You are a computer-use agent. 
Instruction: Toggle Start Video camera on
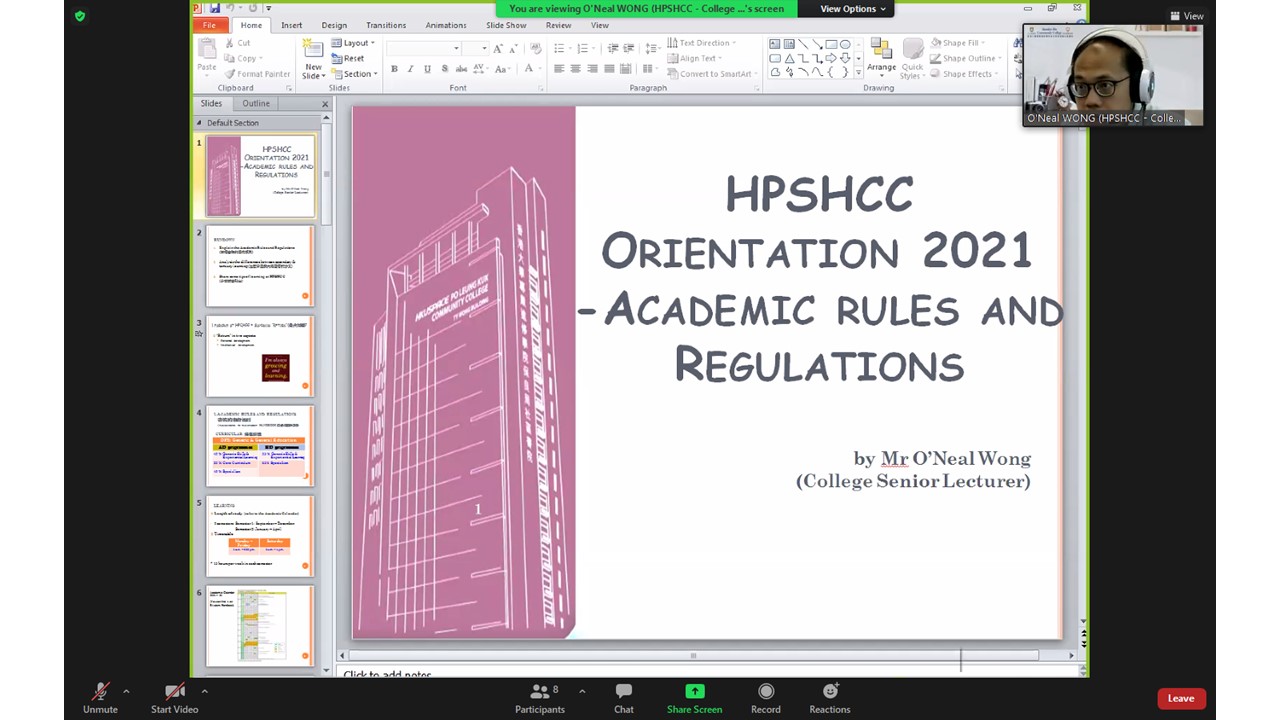tap(174, 691)
